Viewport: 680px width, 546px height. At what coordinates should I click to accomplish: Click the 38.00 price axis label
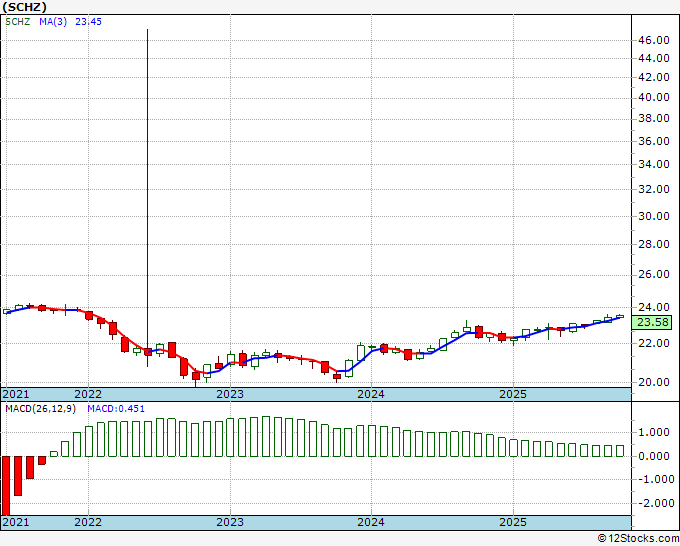[654, 118]
